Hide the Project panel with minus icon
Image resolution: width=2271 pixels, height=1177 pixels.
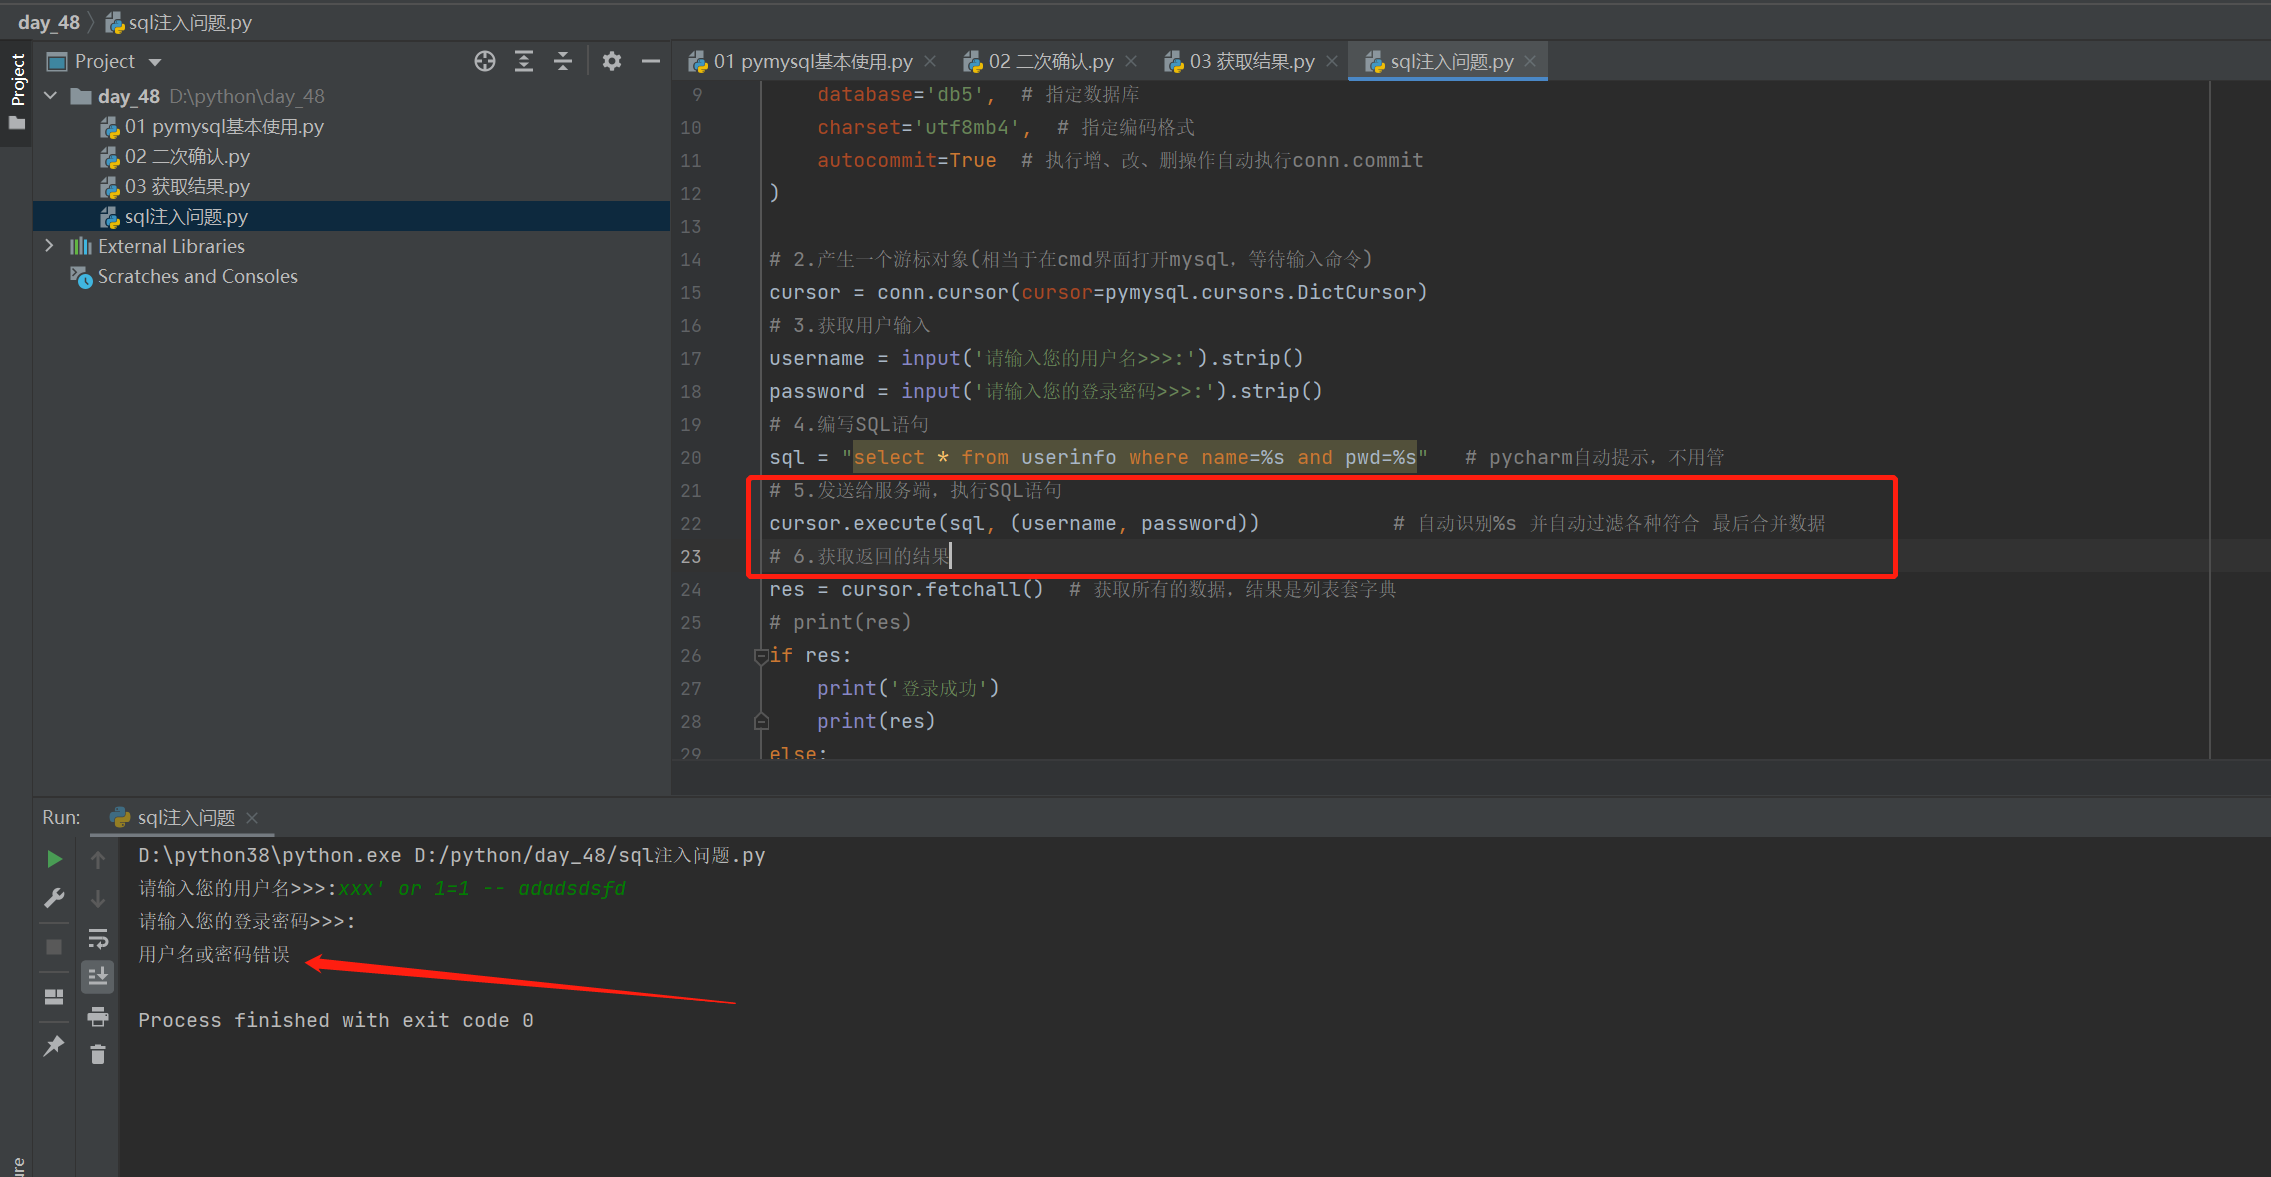[651, 62]
